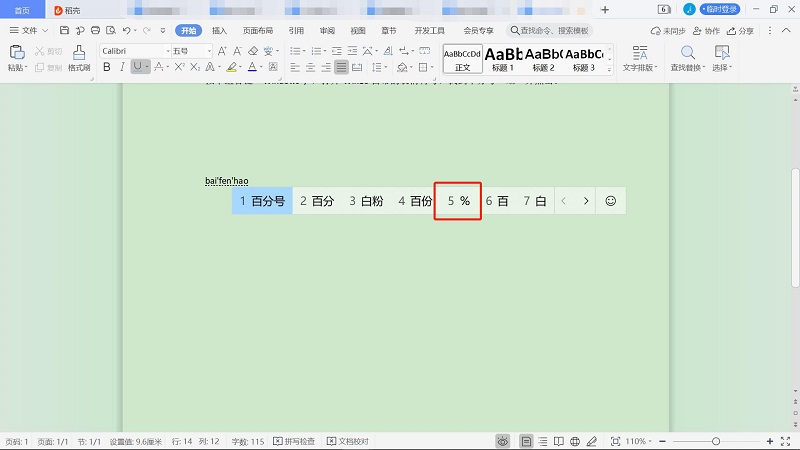Toggle Italic formatting

click(x=122, y=68)
